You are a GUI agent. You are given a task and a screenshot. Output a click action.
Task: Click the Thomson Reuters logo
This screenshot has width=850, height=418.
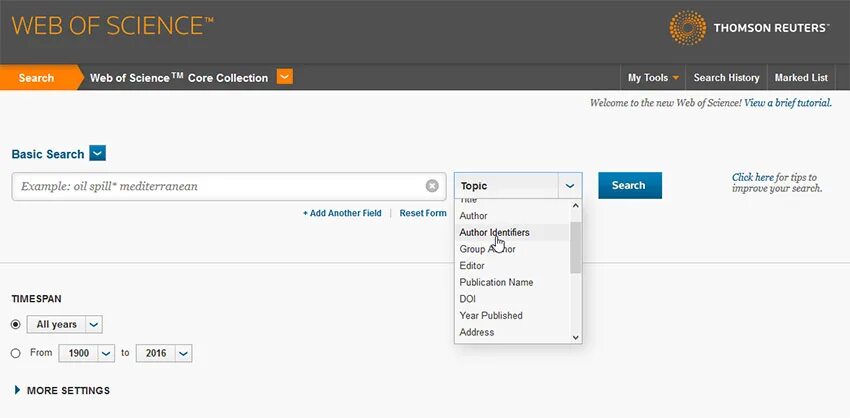click(x=749, y=28)
